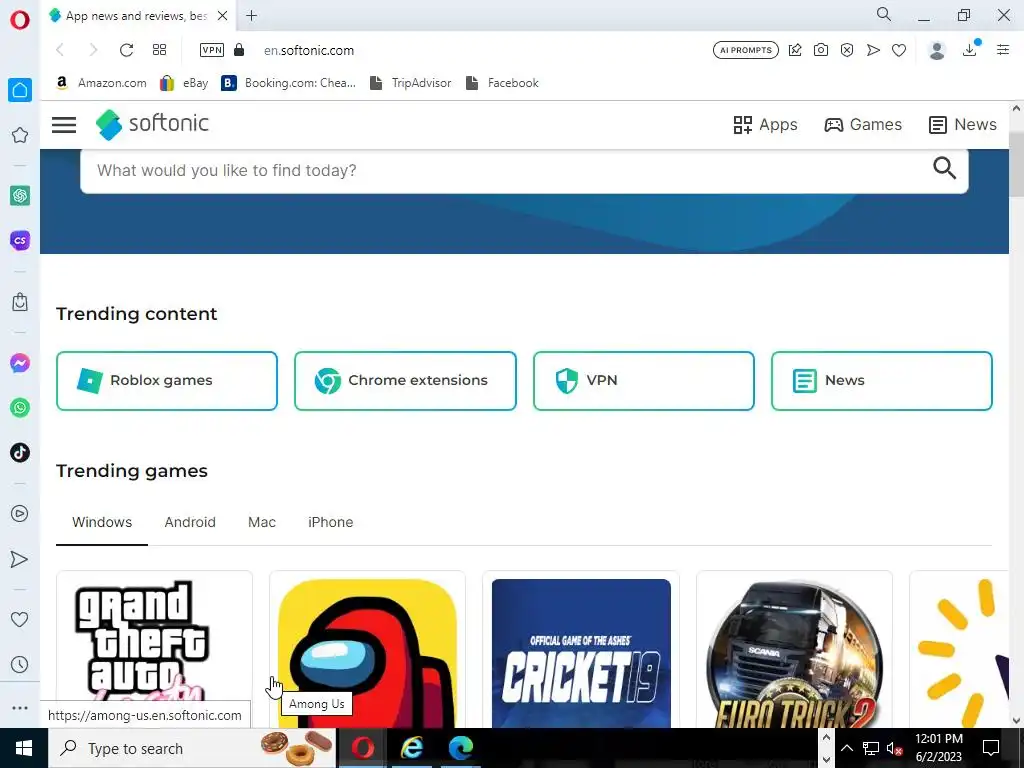Take a snapshot with camera icon
This screenshot has width=1024, height=768.
point(821,50)
